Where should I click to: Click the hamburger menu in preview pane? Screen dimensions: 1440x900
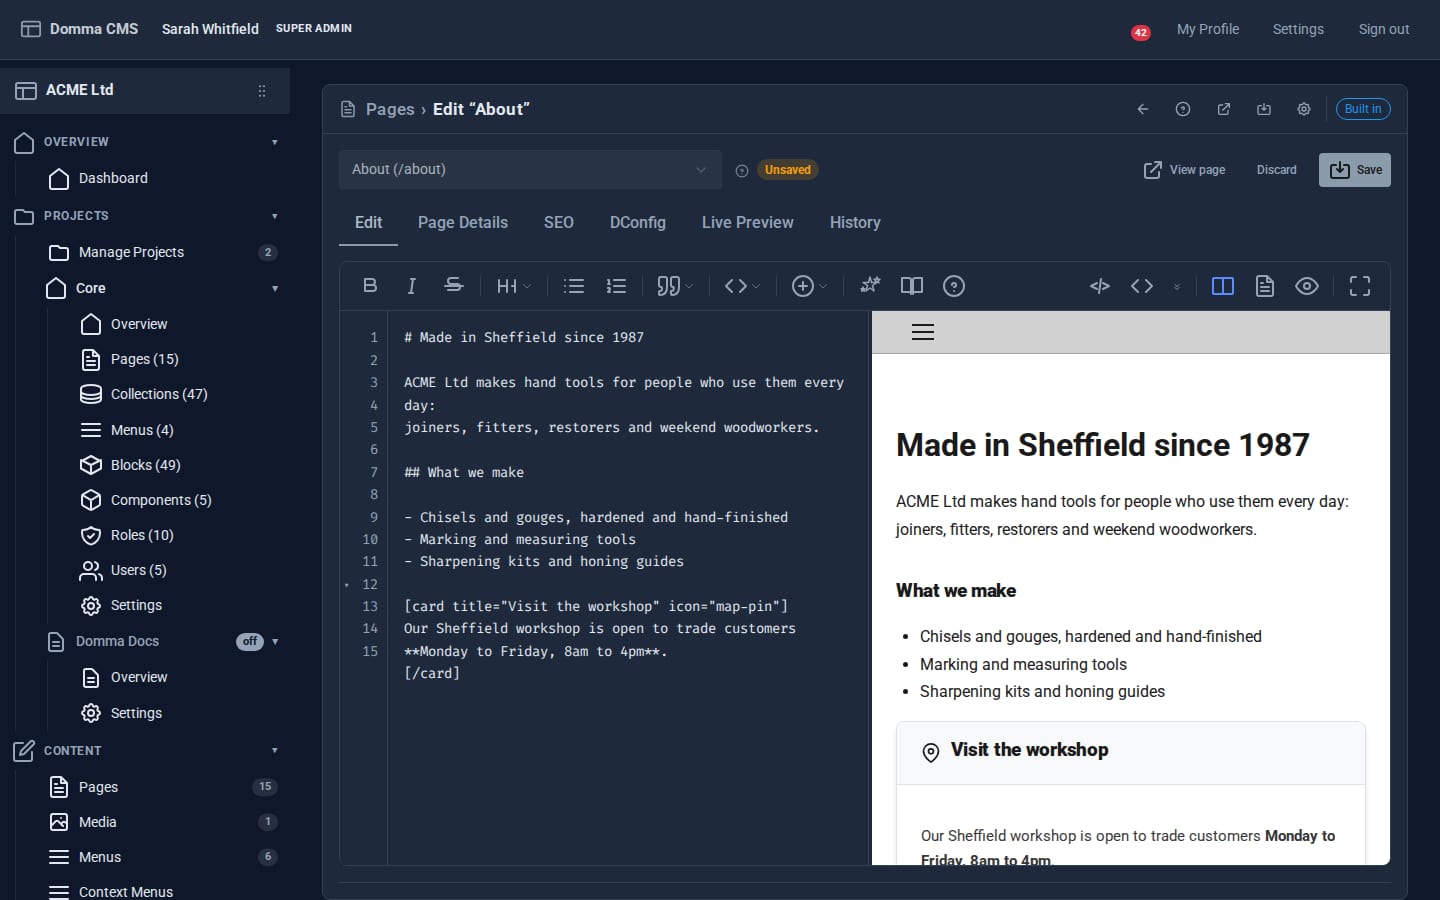[923, 332]
